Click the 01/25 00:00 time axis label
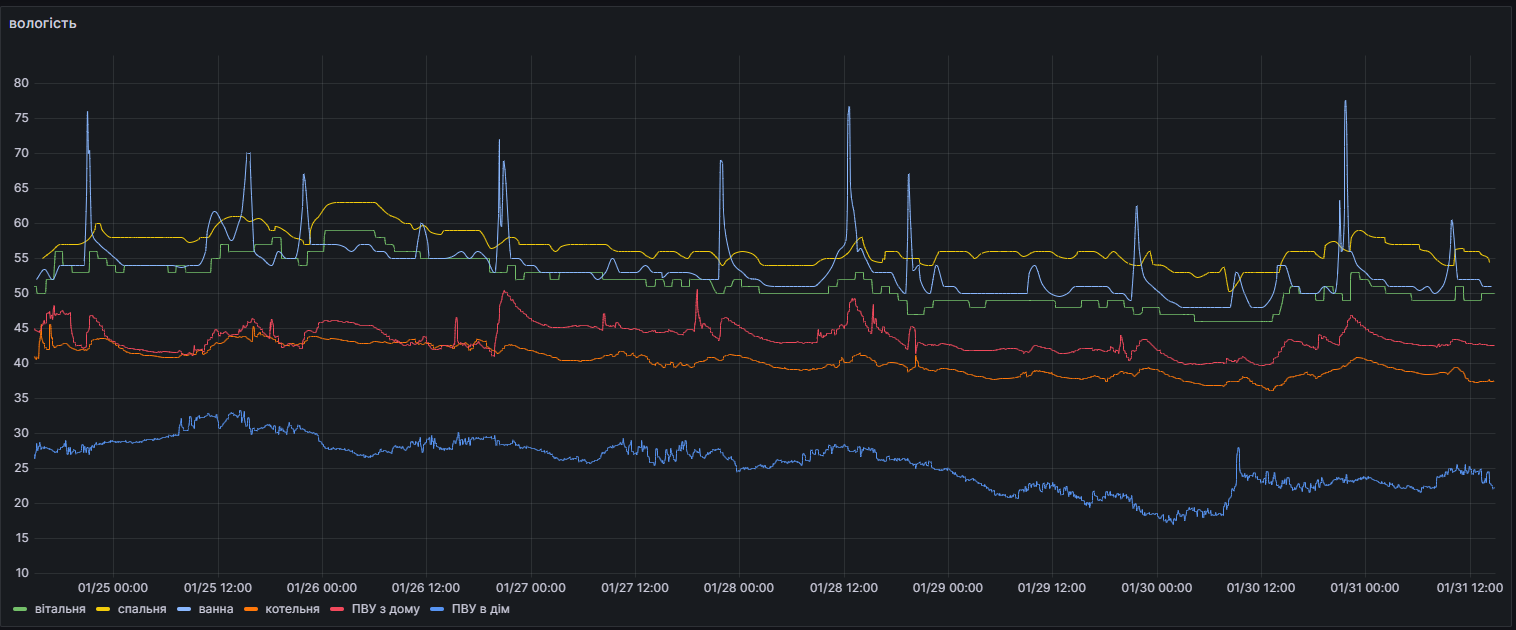 tap(113, 588)
